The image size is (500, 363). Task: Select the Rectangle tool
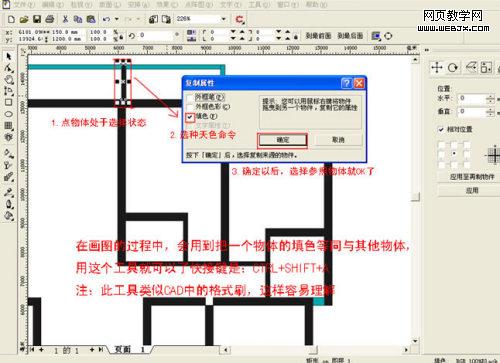[x=9, y=102]
